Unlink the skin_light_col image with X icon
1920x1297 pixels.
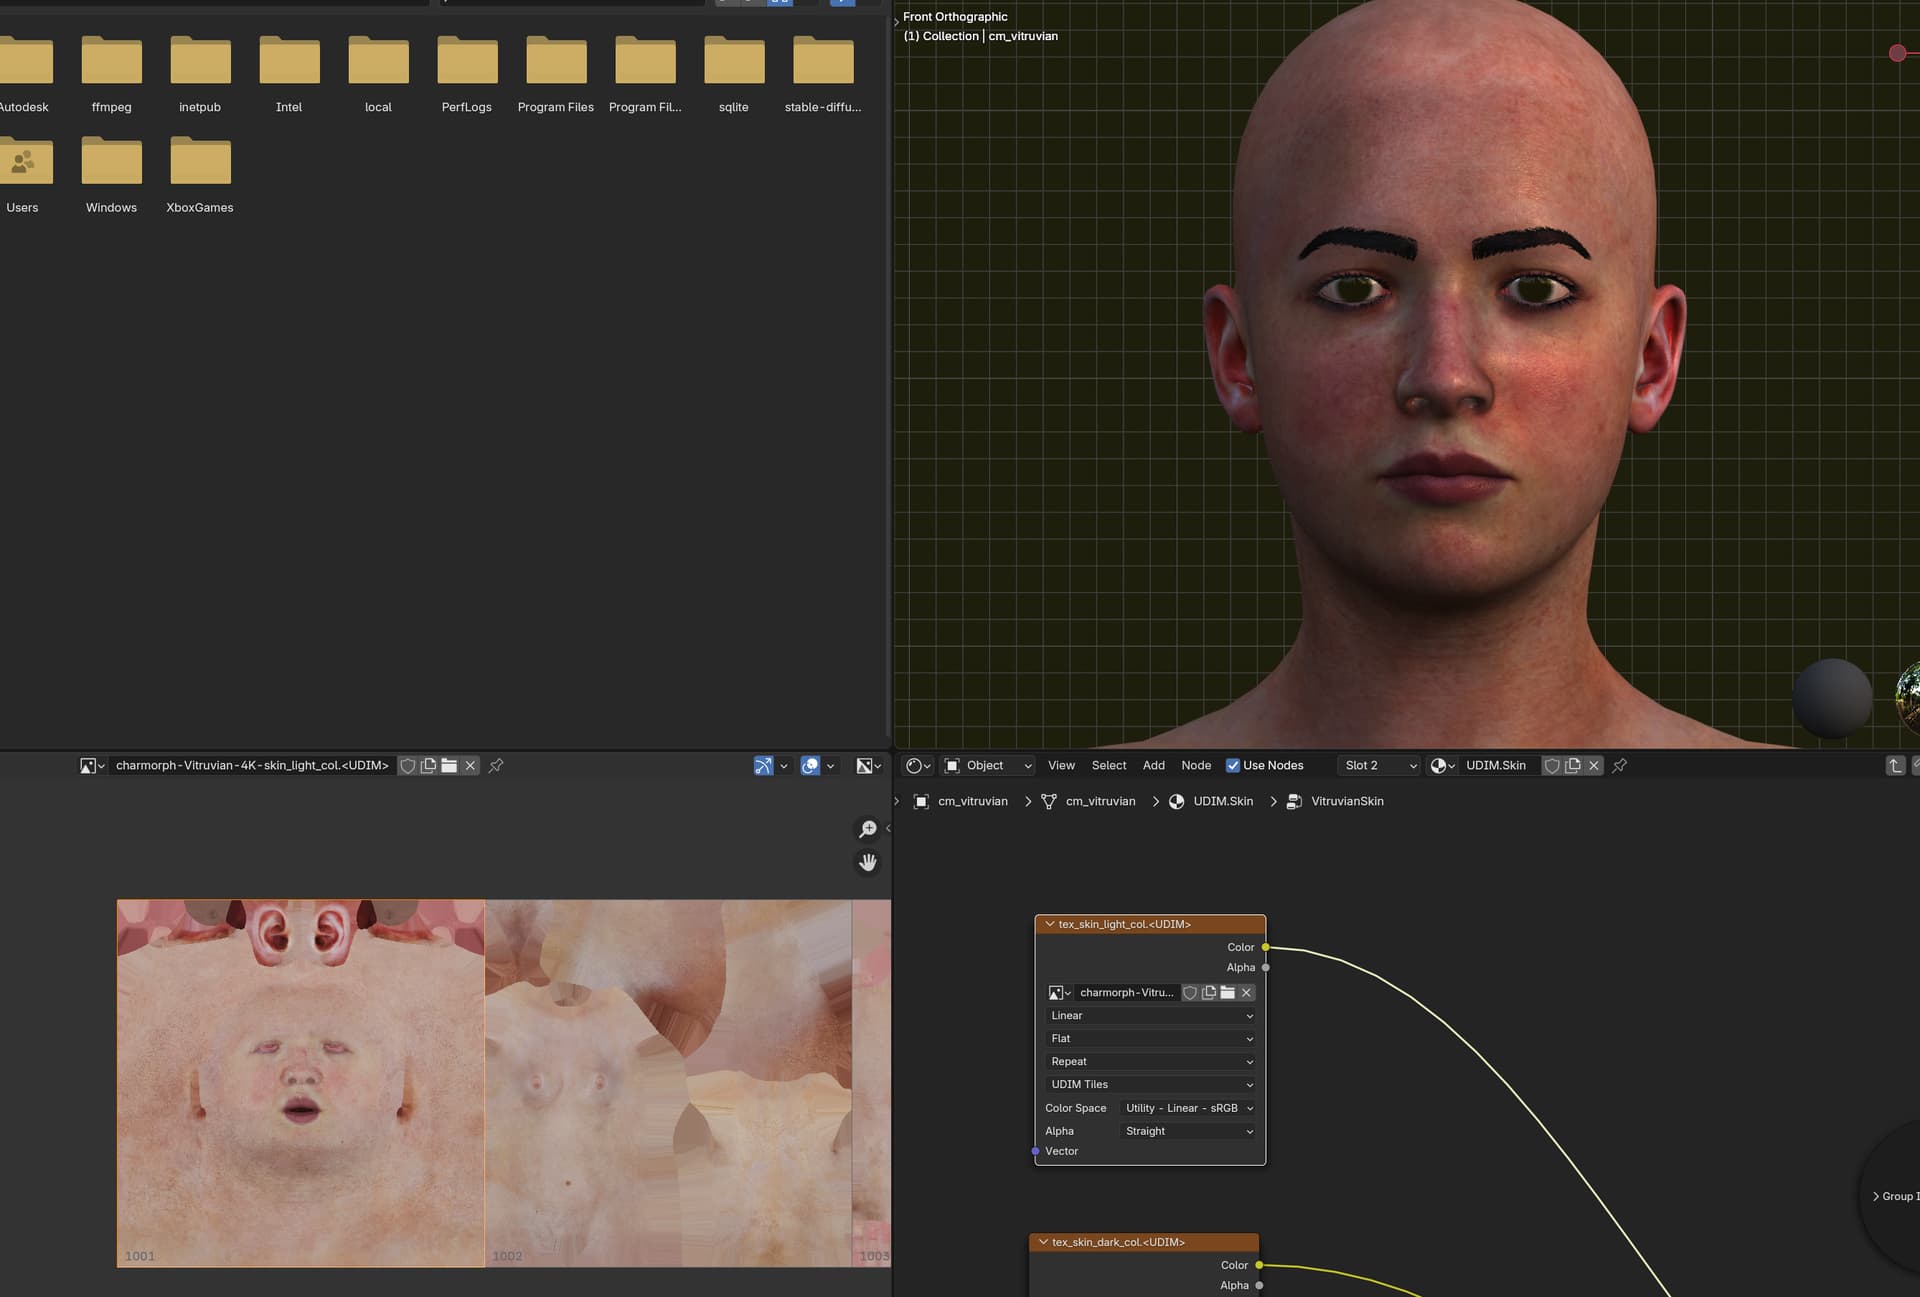[470, 765]
